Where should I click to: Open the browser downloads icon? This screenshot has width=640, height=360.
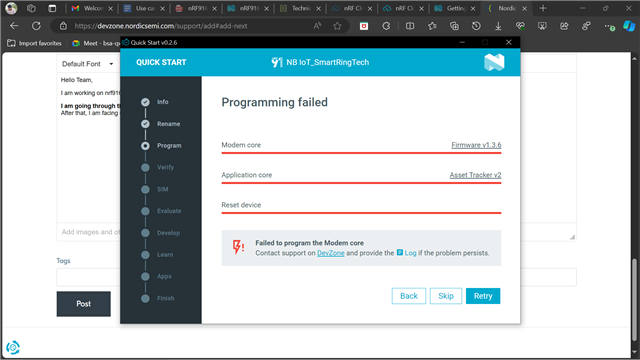tap(498, 26)
